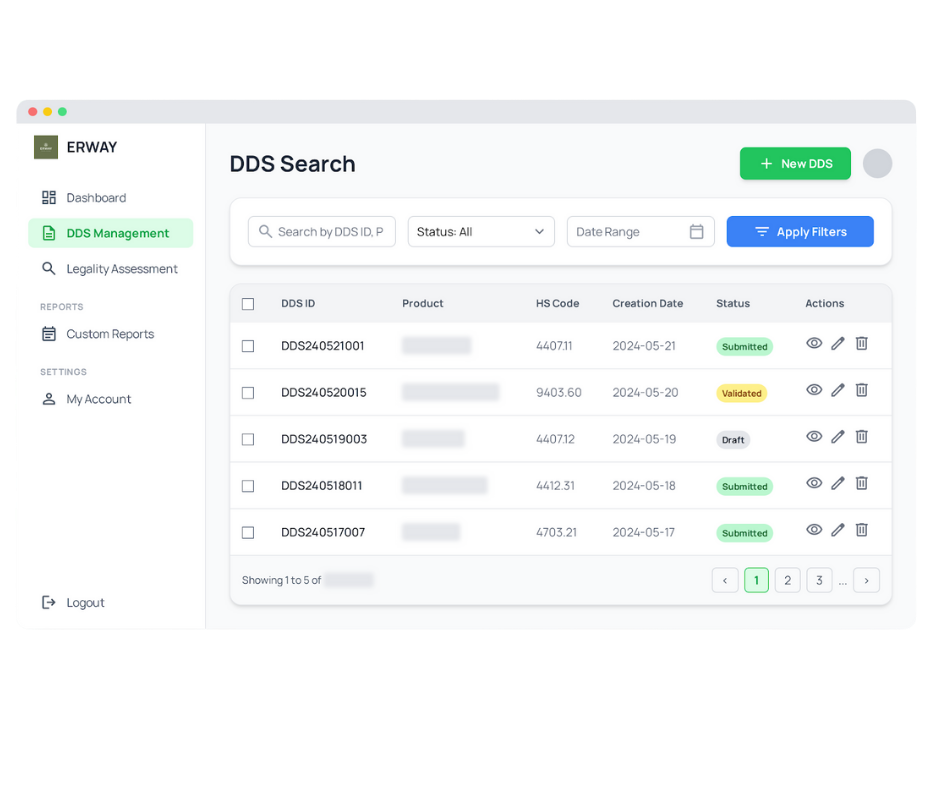Click the ERWAY logo icon
940x788 pixels.
[x=46, y=147]
